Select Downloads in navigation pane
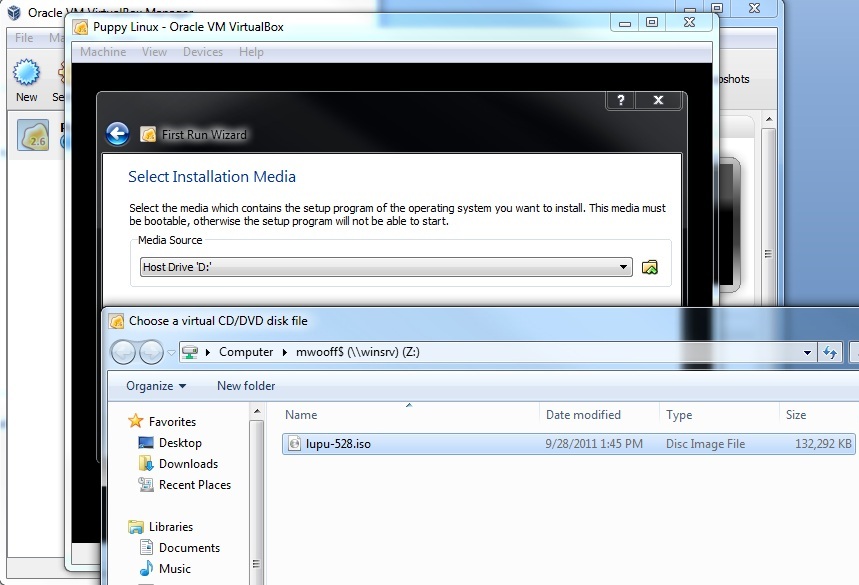Viewport: 859px width, 585px height. tap(188, 463)
